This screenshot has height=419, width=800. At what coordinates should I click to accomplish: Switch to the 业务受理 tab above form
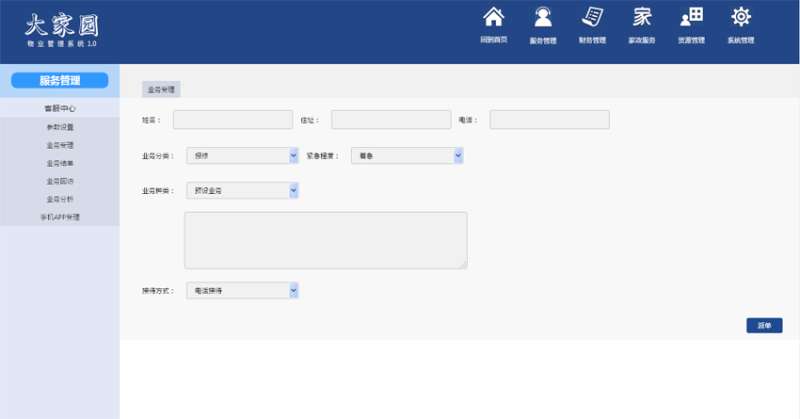(161, 89)
